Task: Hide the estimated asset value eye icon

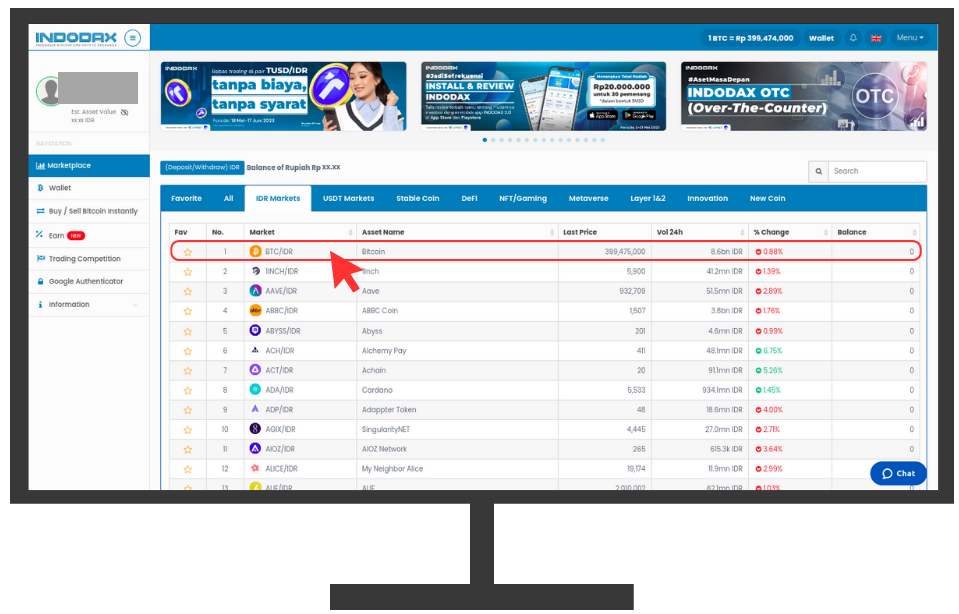Action: (125, 112)
